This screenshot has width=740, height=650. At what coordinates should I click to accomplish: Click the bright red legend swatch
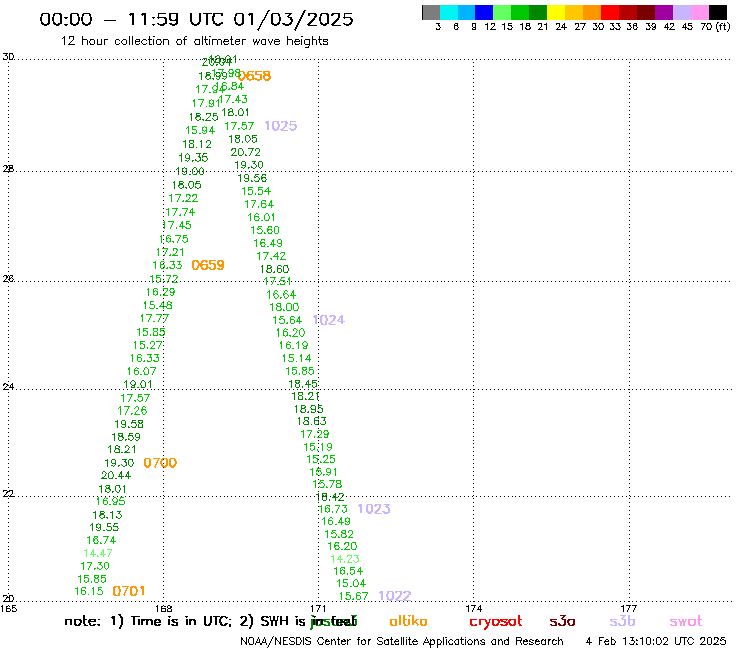point(610,12)
